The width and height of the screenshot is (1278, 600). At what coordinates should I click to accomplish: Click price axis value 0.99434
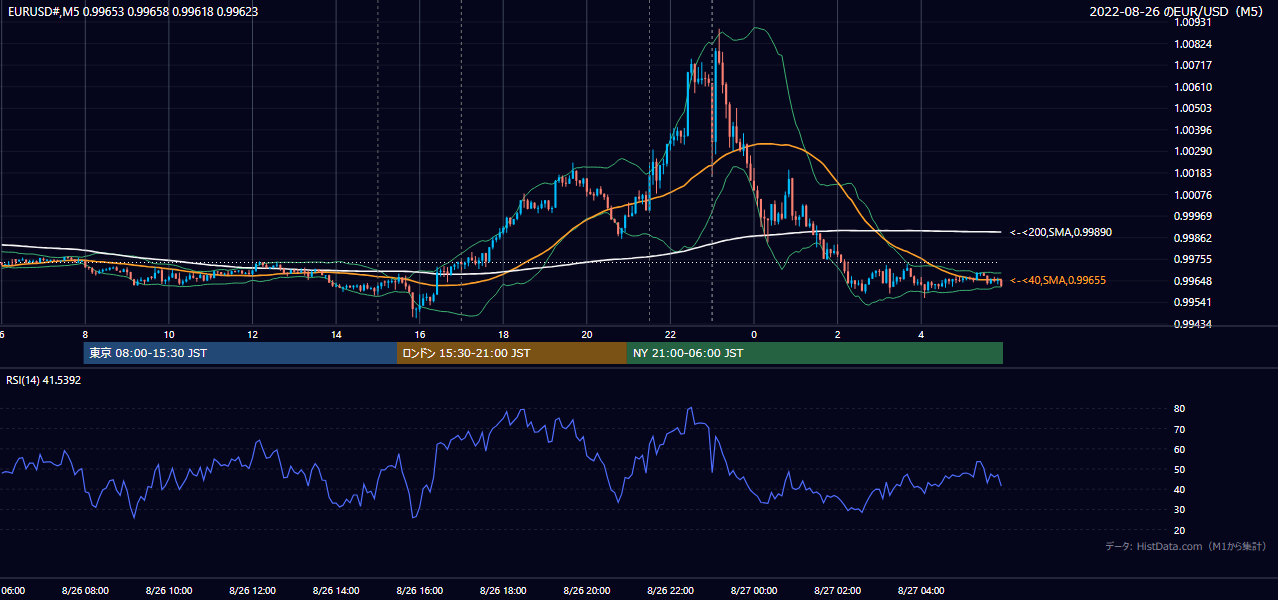(1193, 324)
